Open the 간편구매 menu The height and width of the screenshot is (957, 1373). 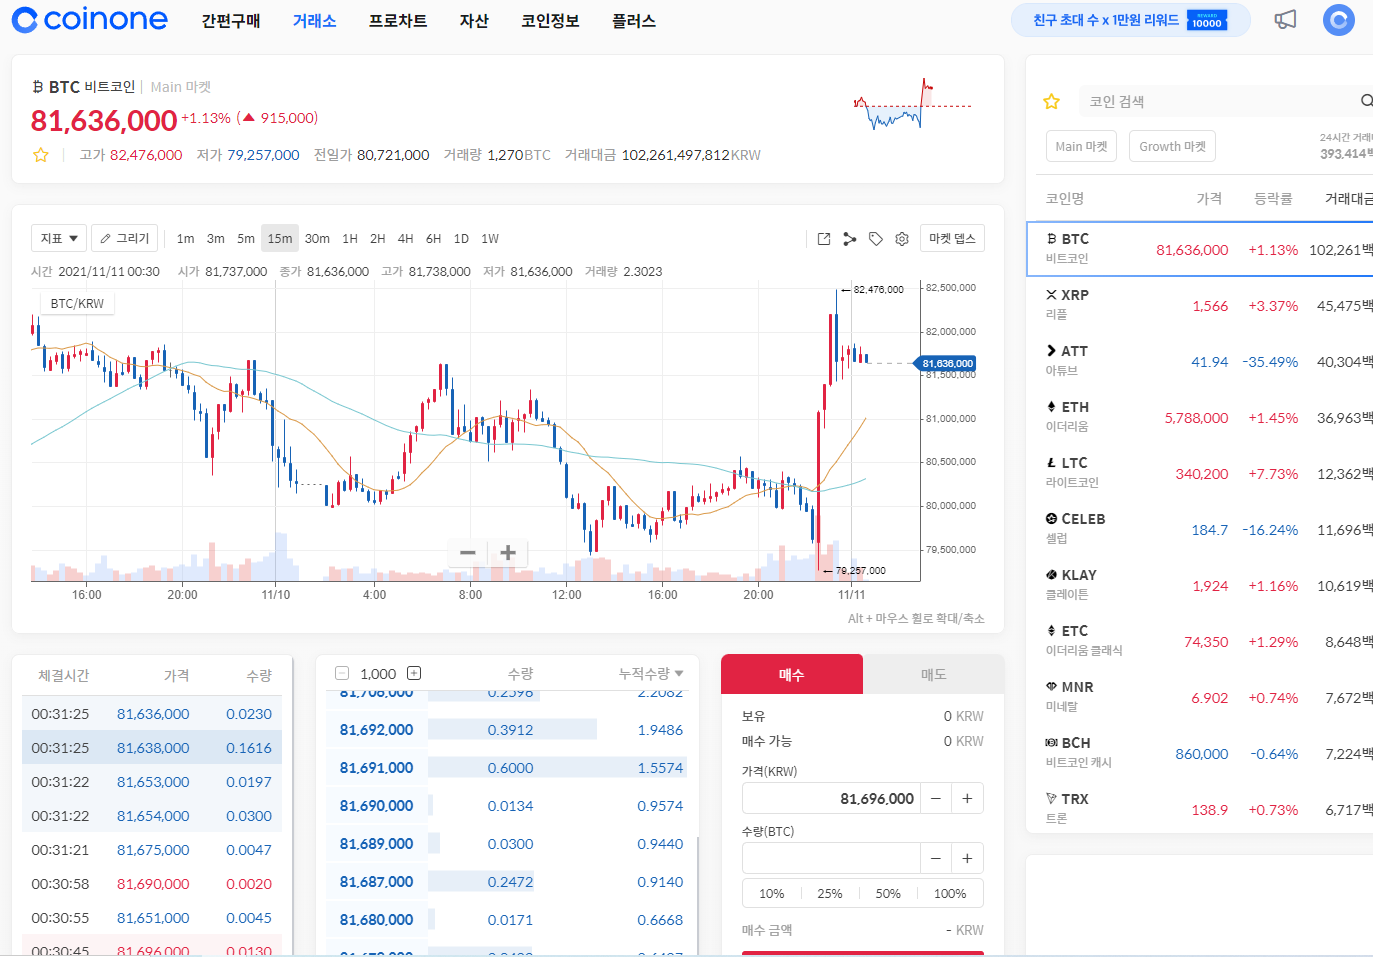click(231, 21)
